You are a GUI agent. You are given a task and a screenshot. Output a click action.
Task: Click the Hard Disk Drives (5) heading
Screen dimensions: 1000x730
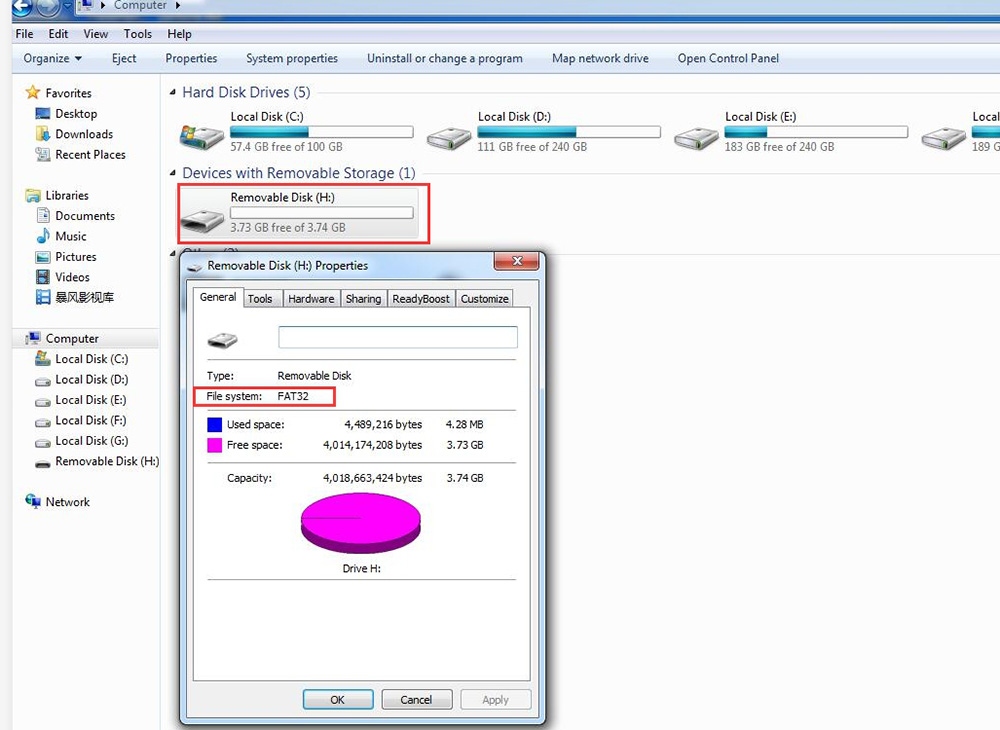[246, 92]
